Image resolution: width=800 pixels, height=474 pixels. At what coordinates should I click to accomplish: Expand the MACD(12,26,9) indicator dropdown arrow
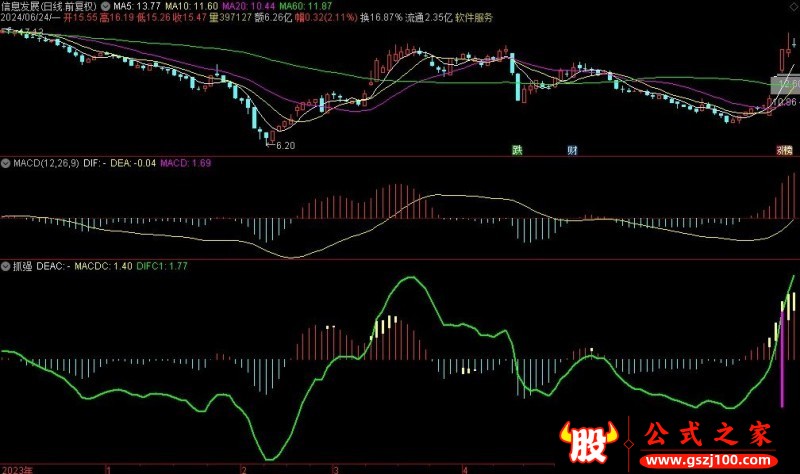tap(6, 163)
